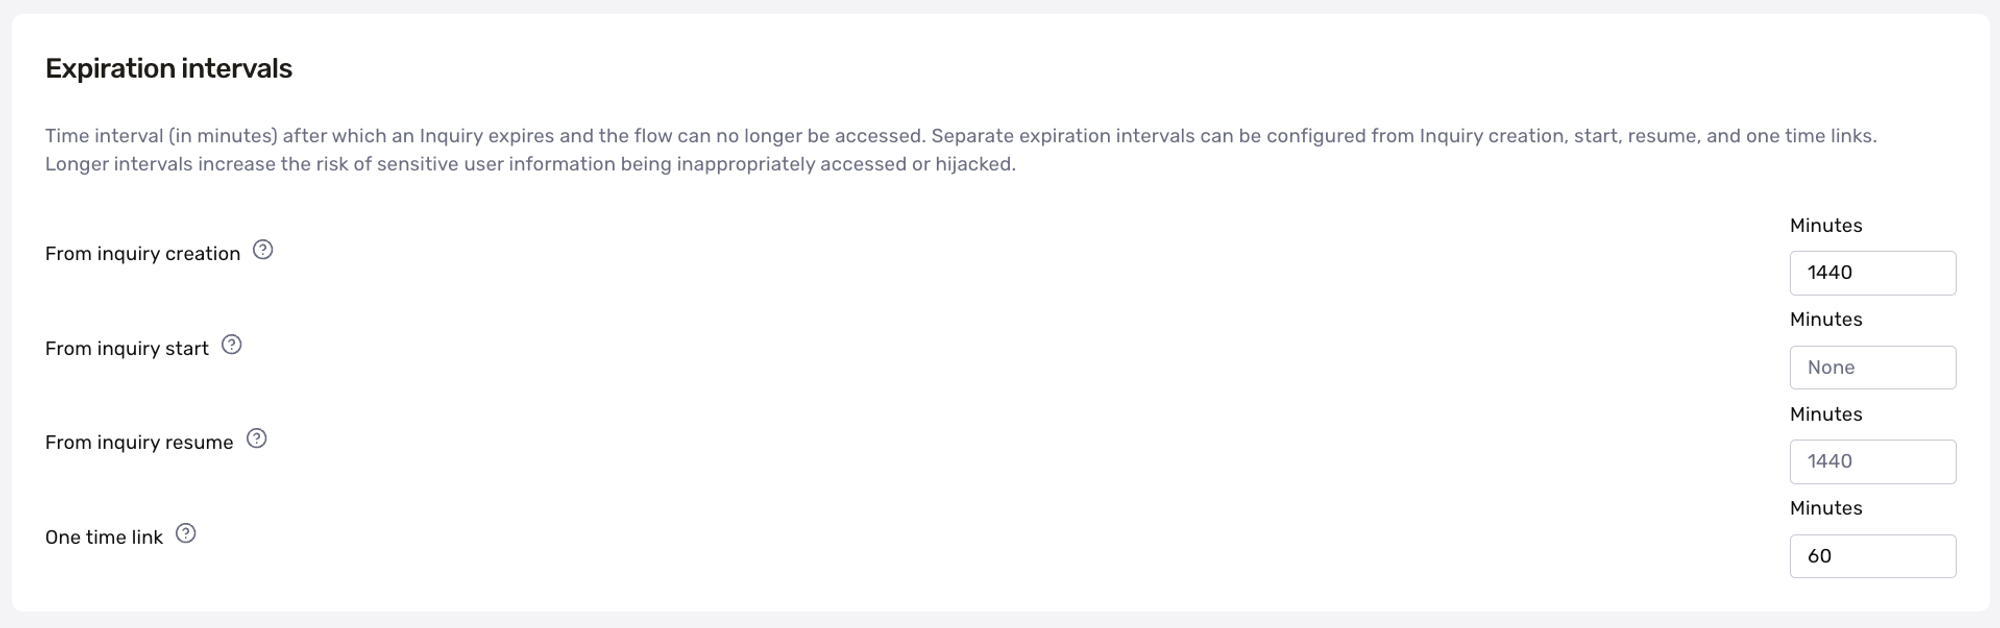The height and width of the screenshot is (628, 2000).
Task: Click the help icon beside From inquiry creation
Action: 263,251
